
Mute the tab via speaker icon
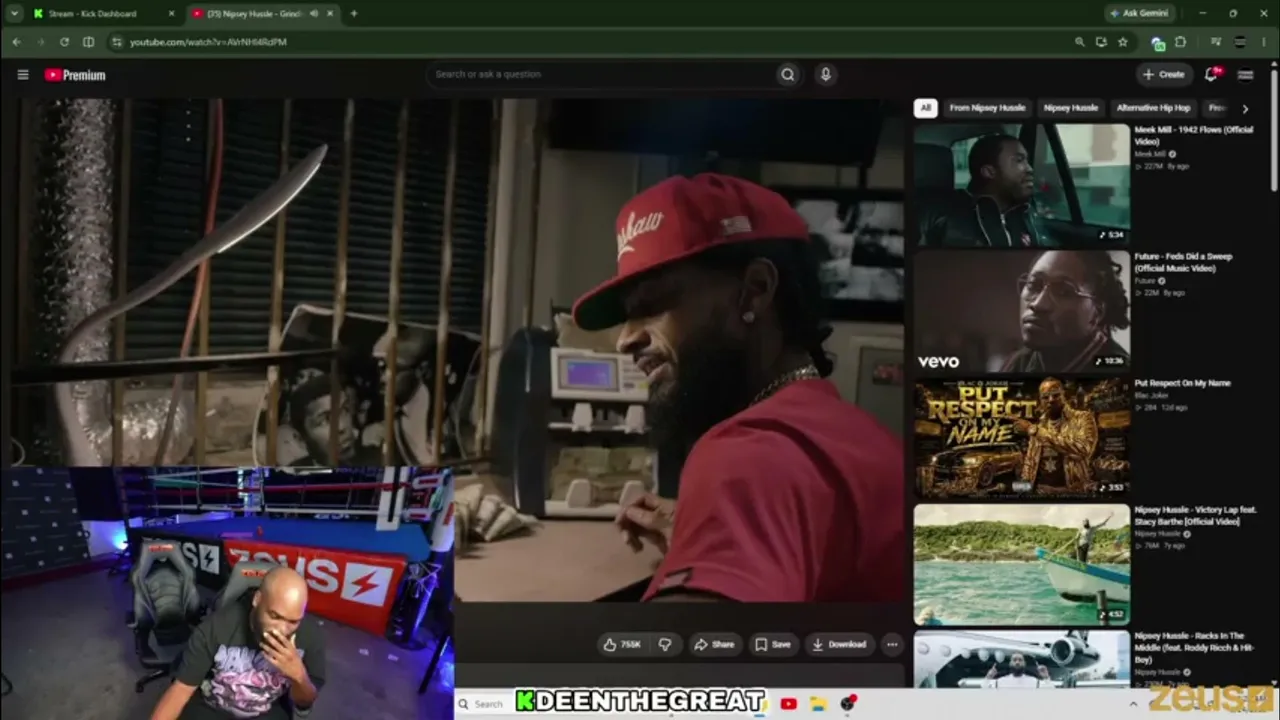(x=314, y=14)
